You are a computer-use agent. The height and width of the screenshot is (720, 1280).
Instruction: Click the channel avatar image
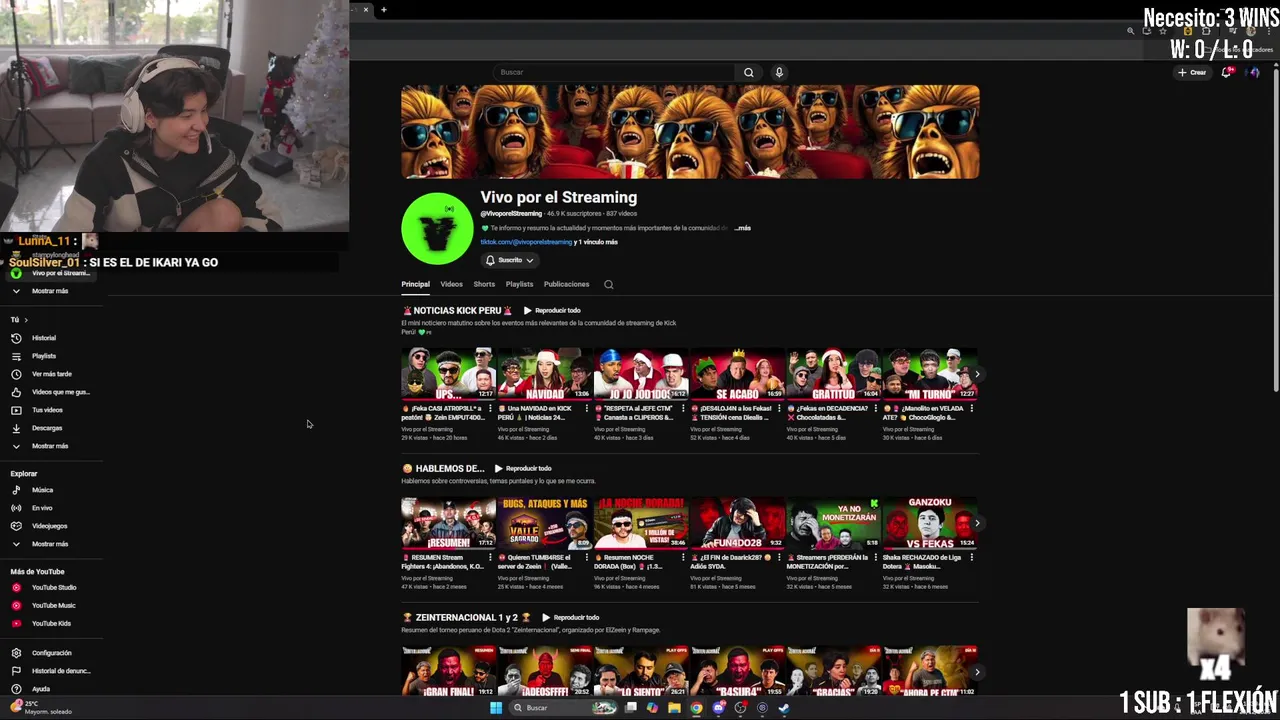(x=437, y=228)
